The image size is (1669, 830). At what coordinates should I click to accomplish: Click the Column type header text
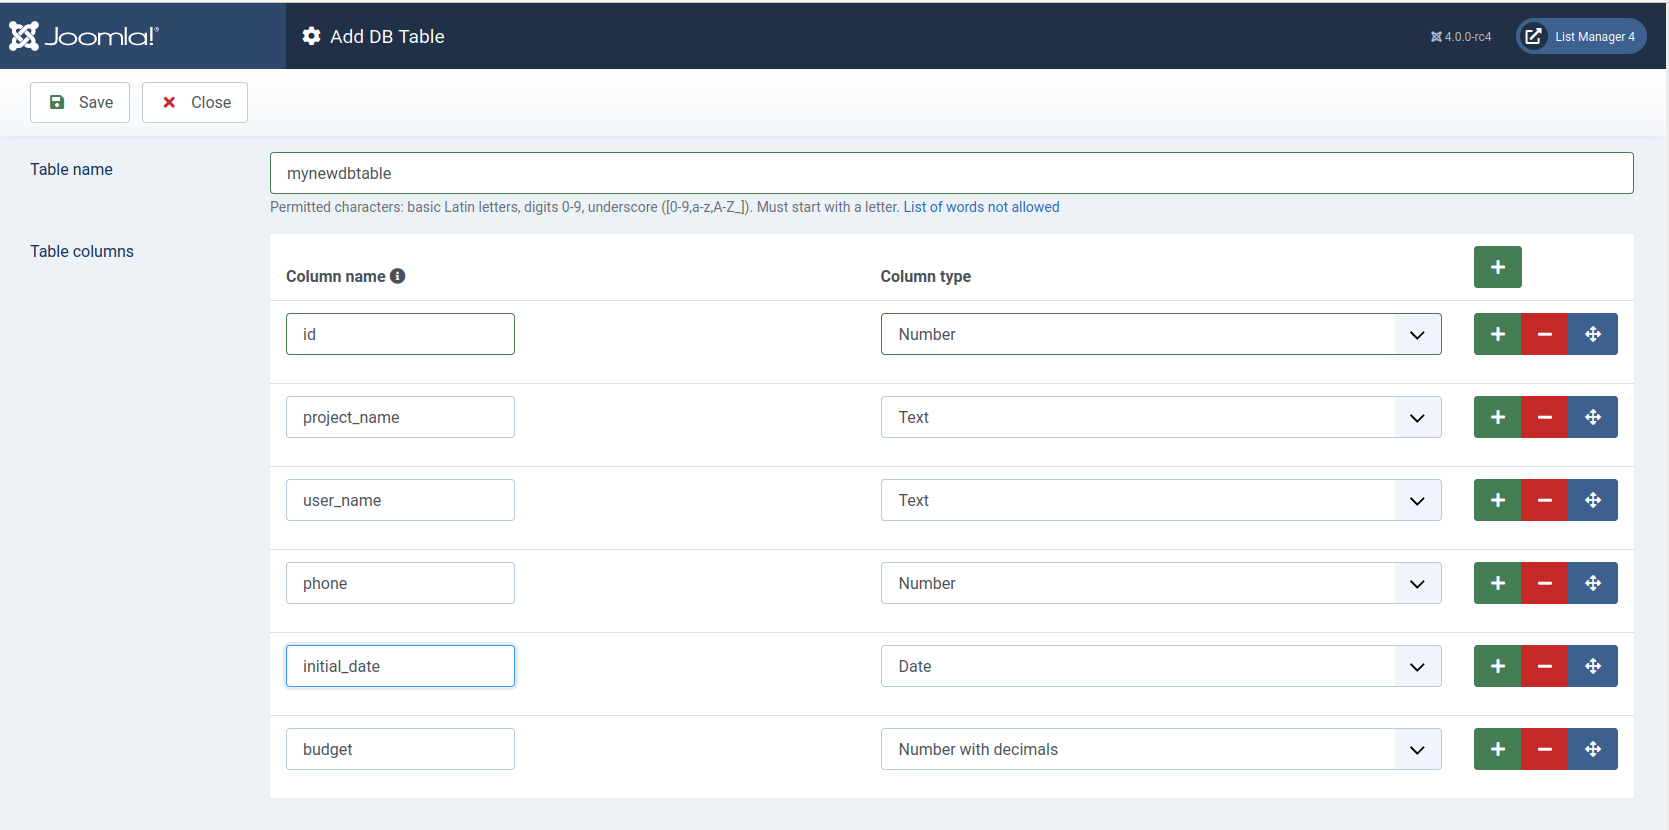pos(925,276)
